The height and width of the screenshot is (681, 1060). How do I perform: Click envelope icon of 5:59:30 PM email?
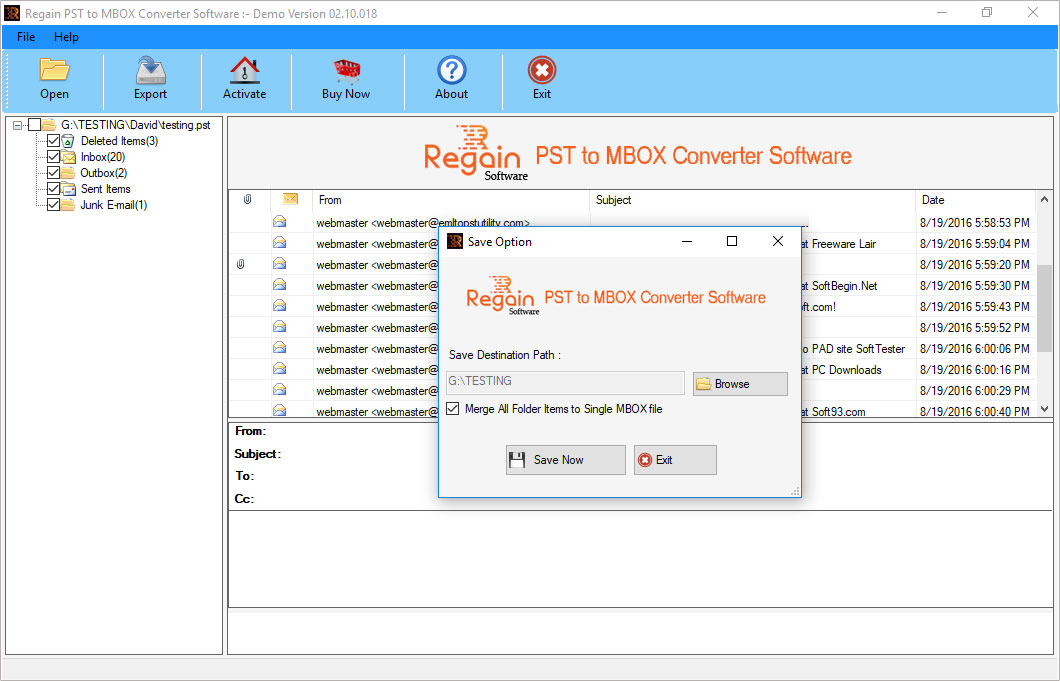tap(279, 285)
